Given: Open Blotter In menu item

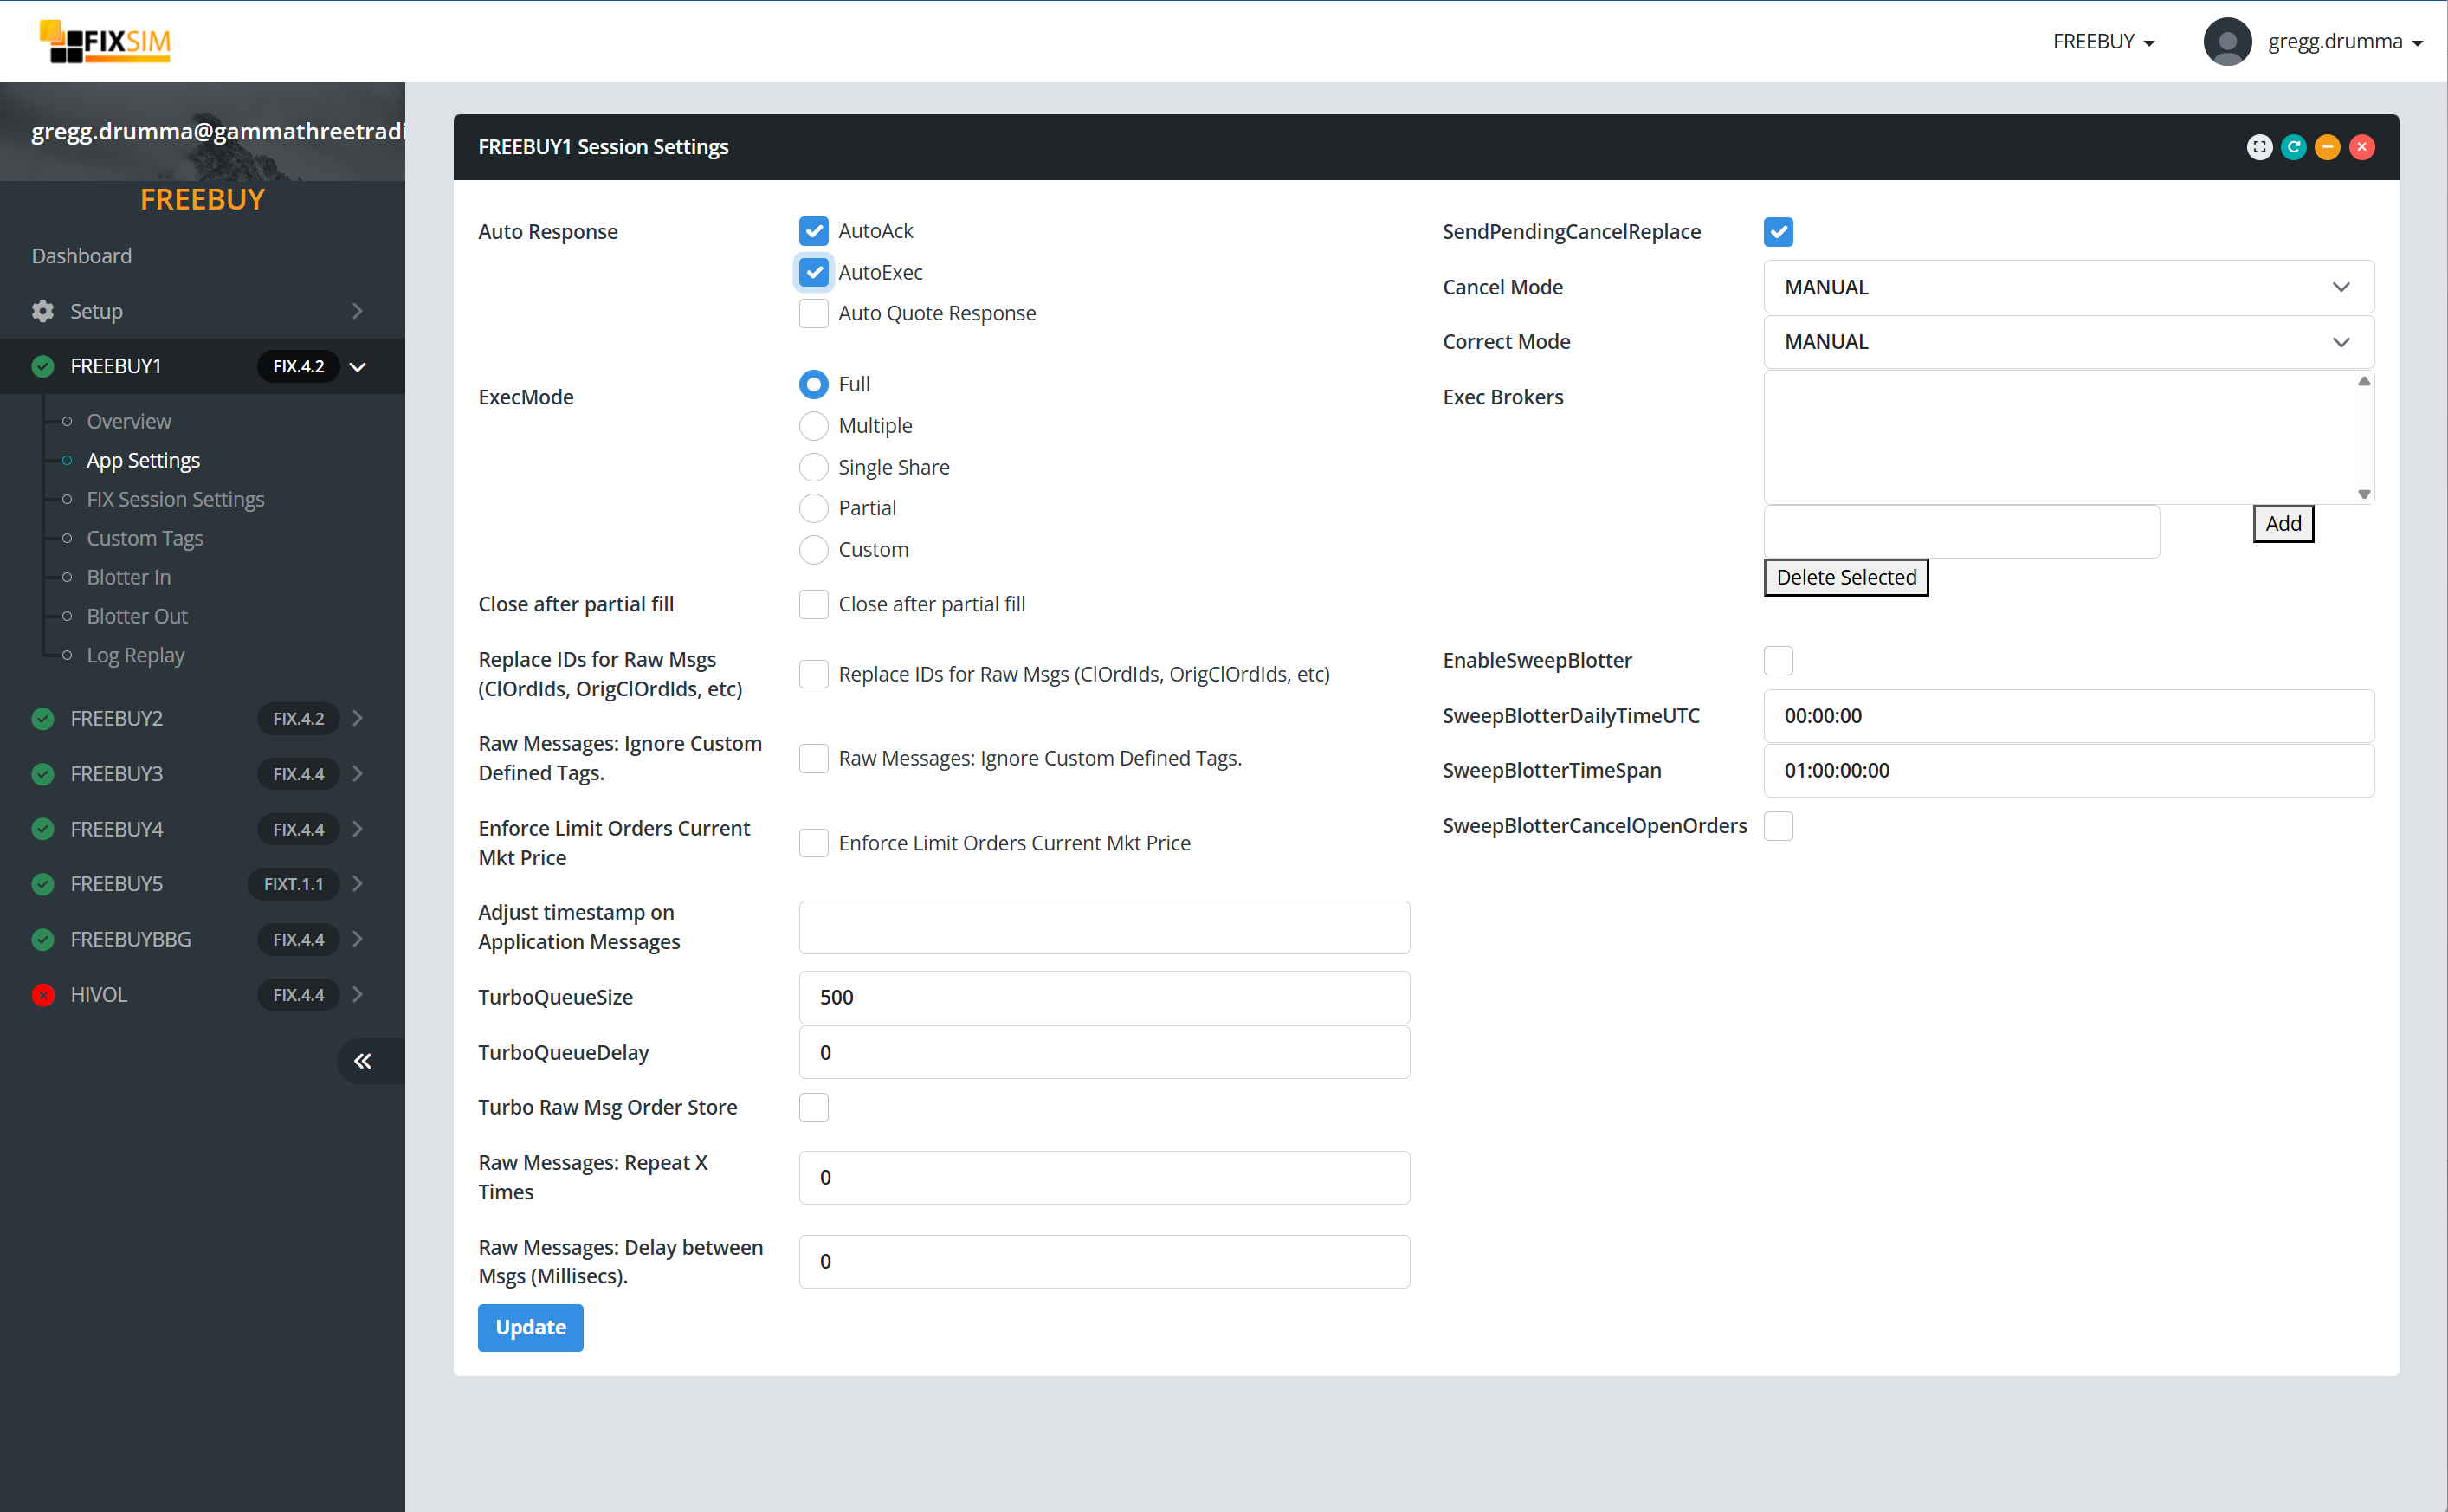Looking at the screenshot, I should tap(128, 577).
